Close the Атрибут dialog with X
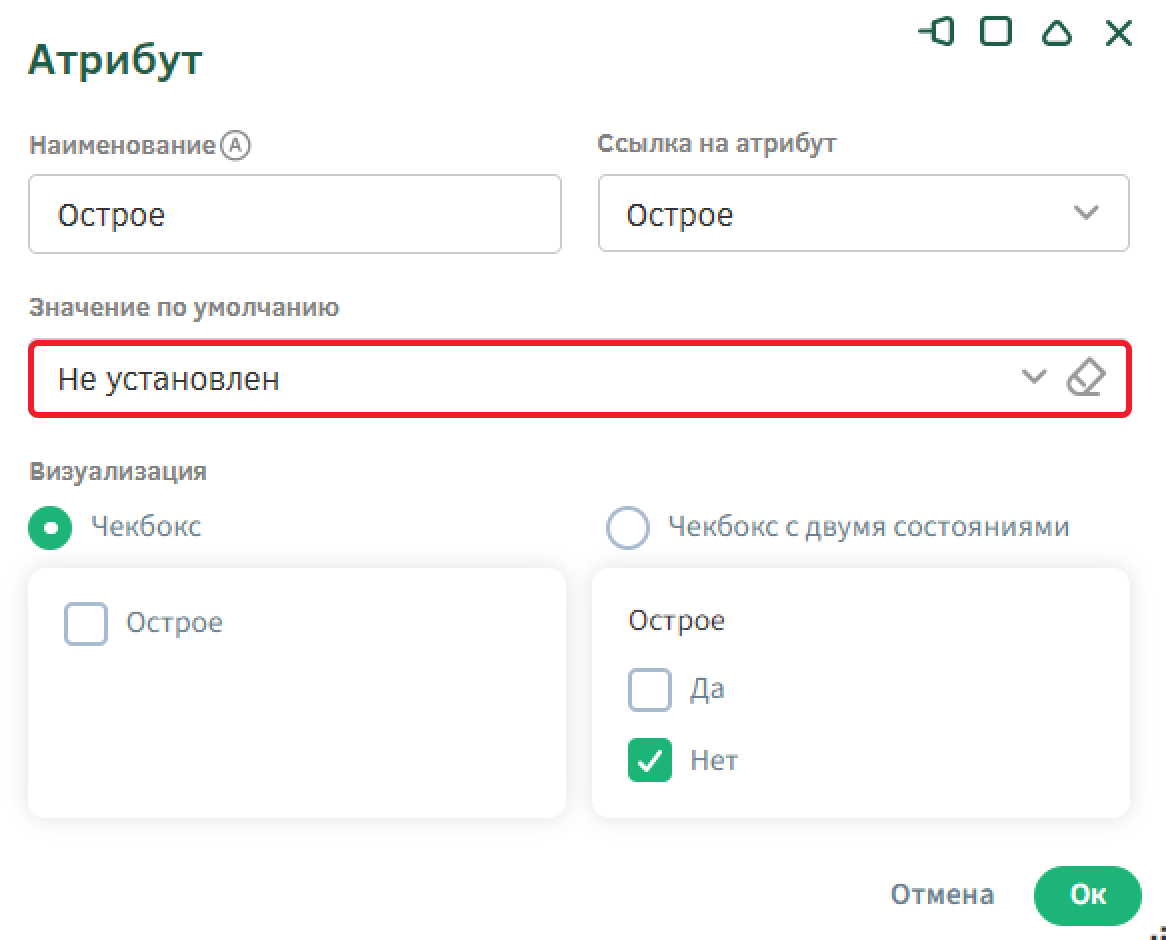 point(1118,33)
